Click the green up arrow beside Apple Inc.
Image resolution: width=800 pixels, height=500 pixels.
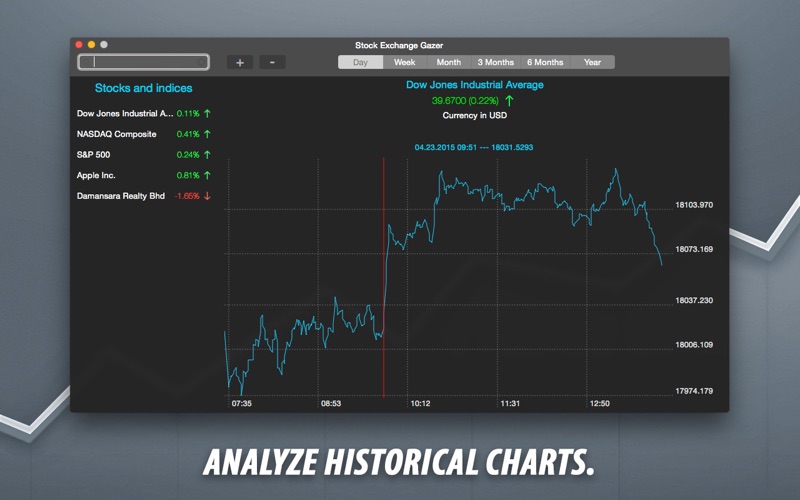207,175
